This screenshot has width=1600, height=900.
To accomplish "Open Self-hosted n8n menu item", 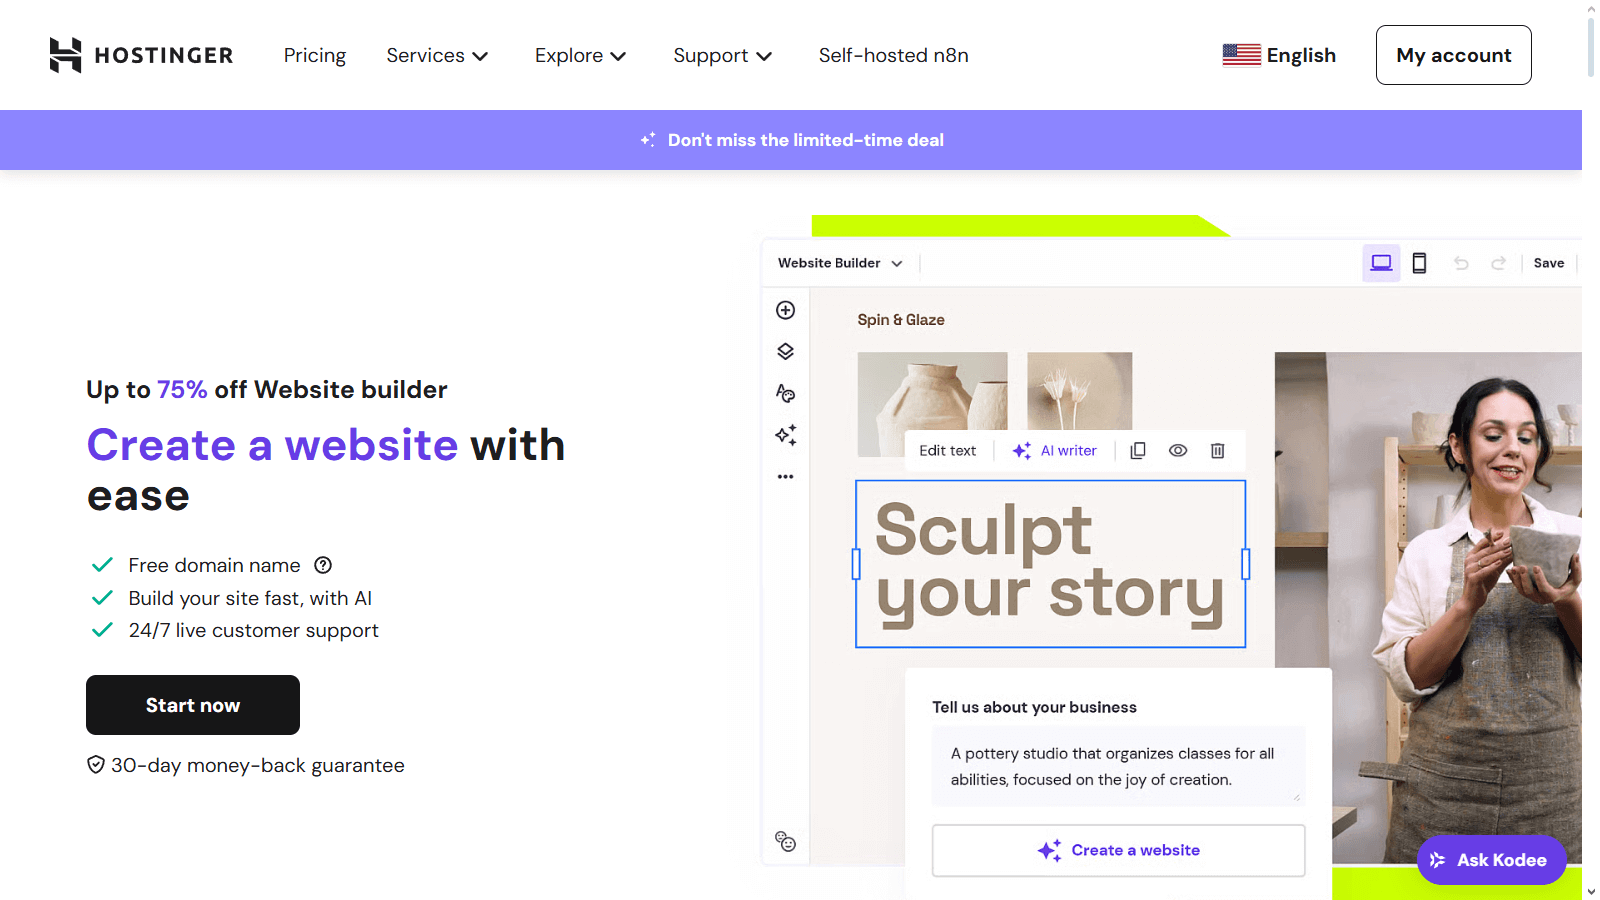I will [x=893, y=55].
